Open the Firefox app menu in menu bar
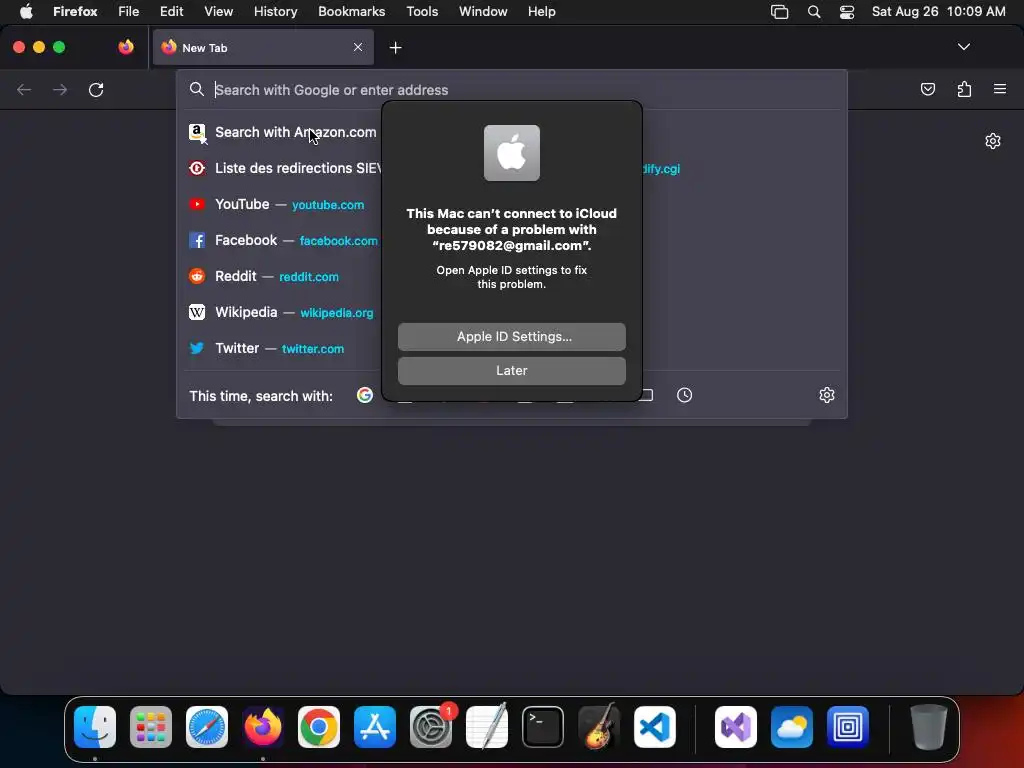The height and width of the screenshot is (768, 1024). pyautogui.click(x=75, y=12)
